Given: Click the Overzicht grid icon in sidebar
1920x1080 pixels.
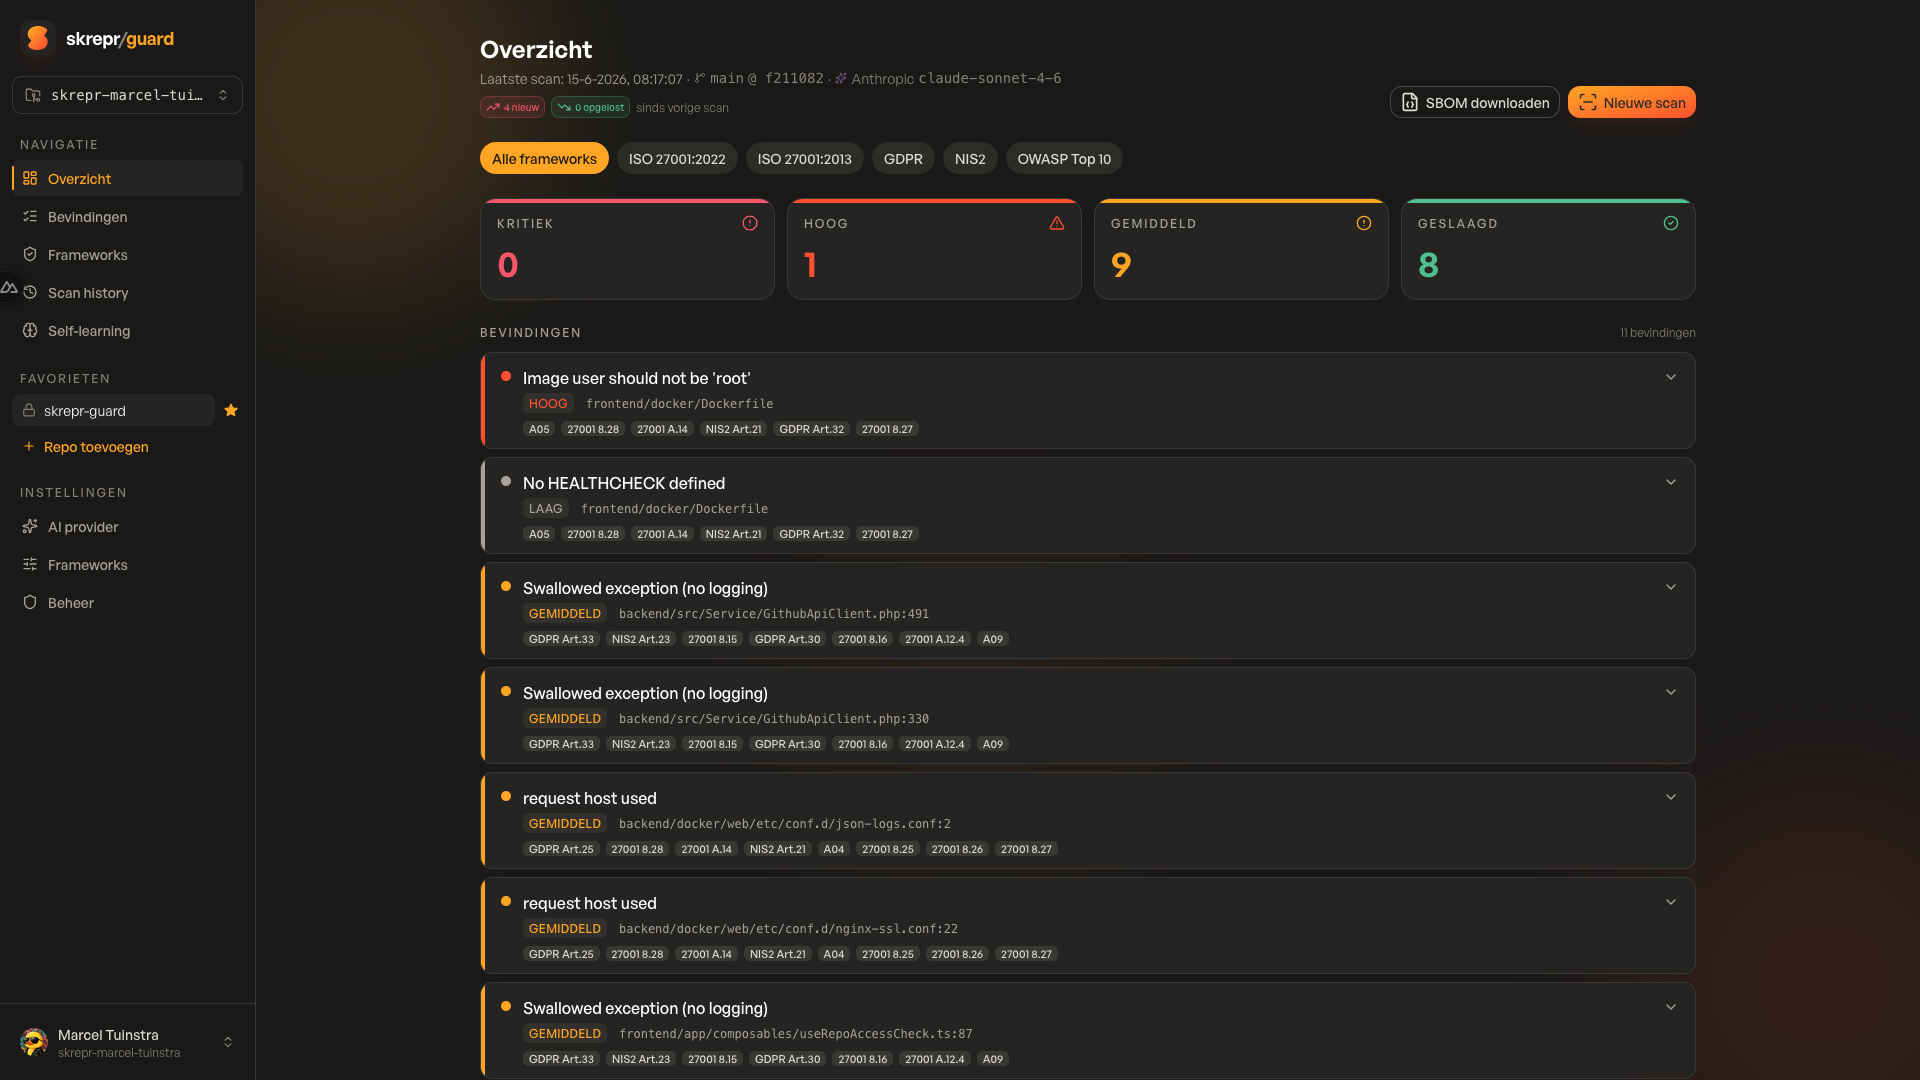Looking at the screenshot, I should pos(30,178).
